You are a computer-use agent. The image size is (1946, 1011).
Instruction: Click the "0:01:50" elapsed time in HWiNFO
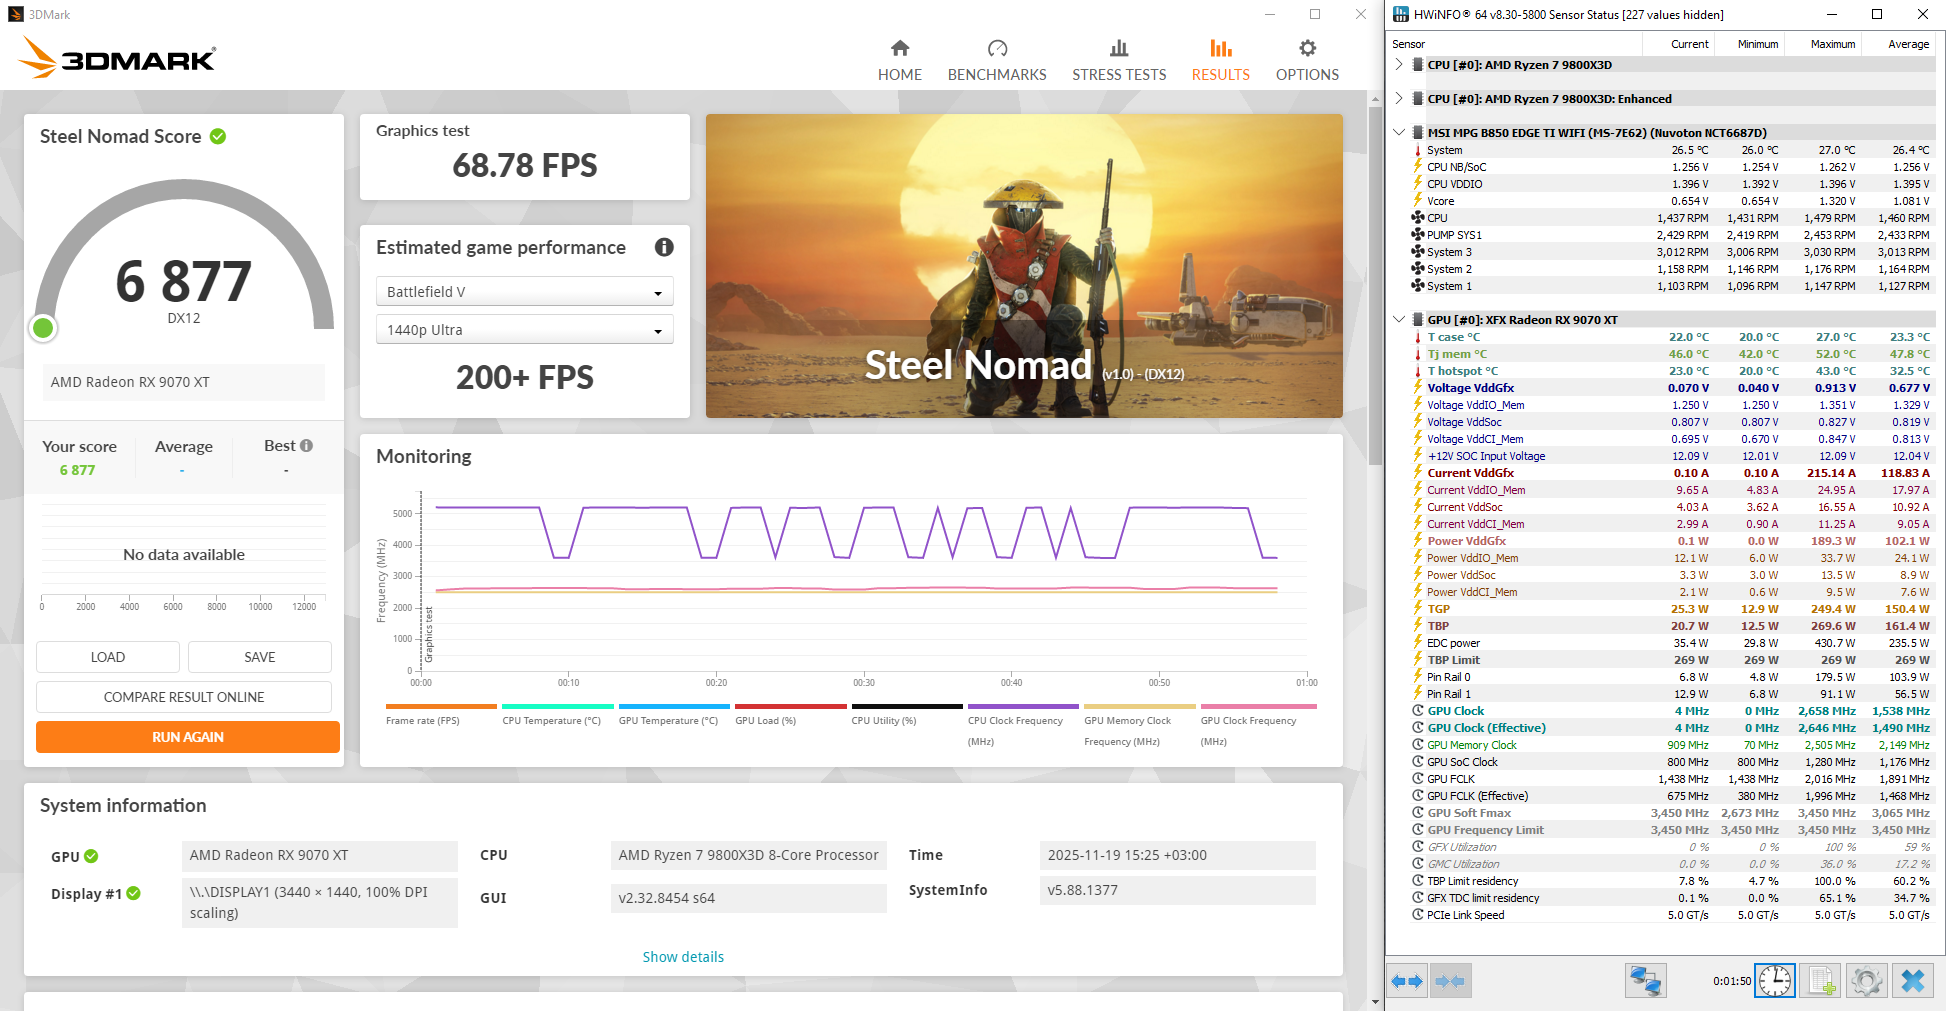click(1732, 981)
